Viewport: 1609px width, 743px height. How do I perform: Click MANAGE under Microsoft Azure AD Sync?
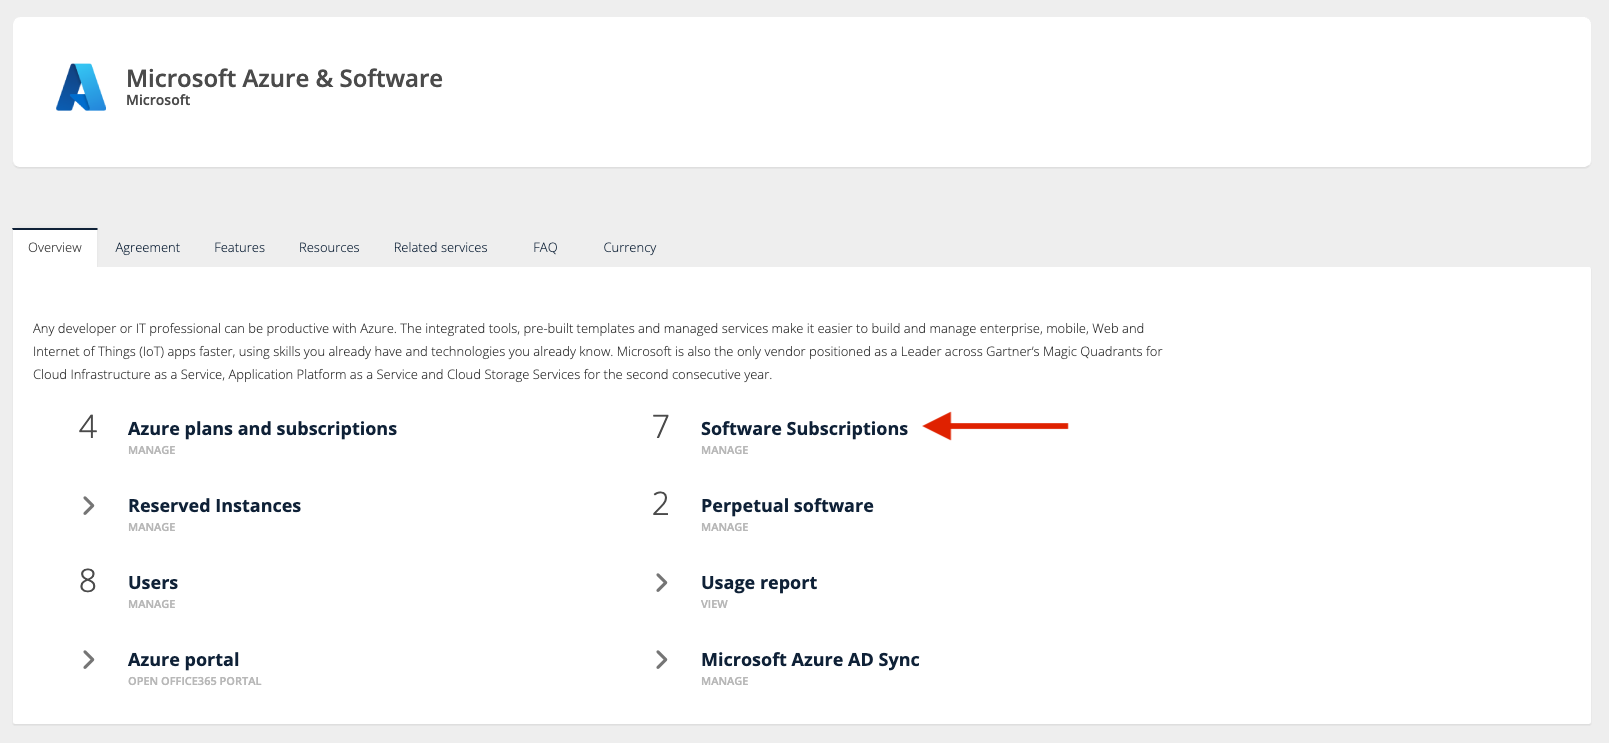[725, 682]
